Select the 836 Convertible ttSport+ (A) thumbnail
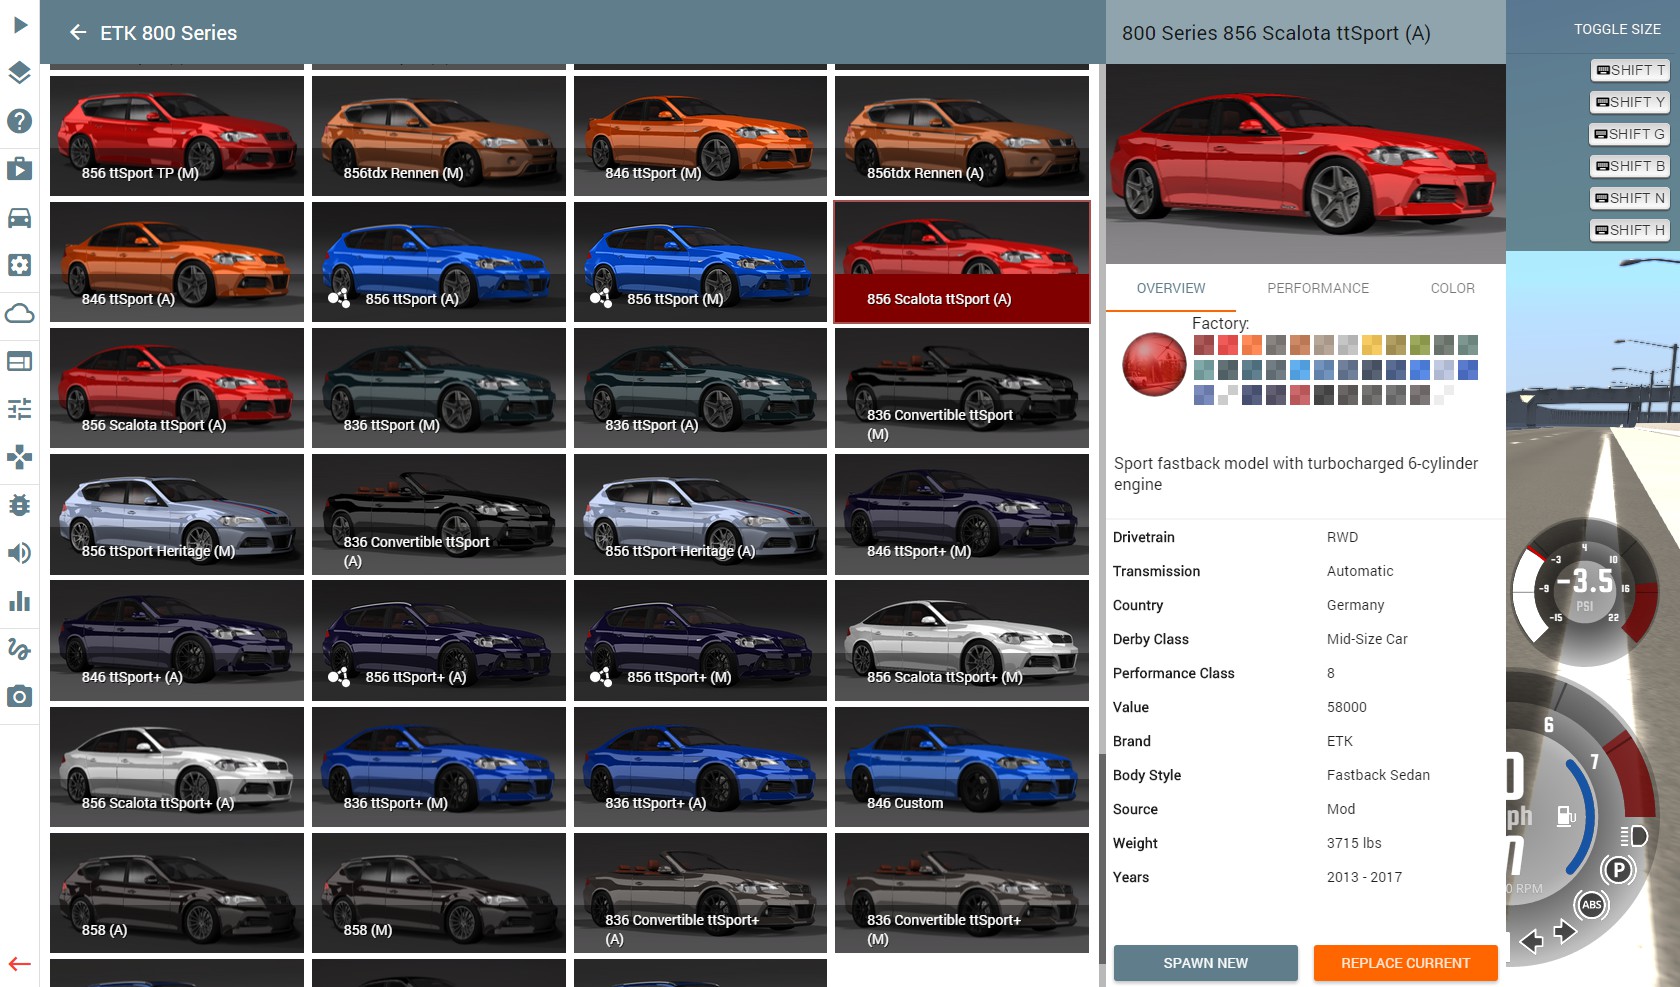1680x987 pixels. [x=700, y=893]
